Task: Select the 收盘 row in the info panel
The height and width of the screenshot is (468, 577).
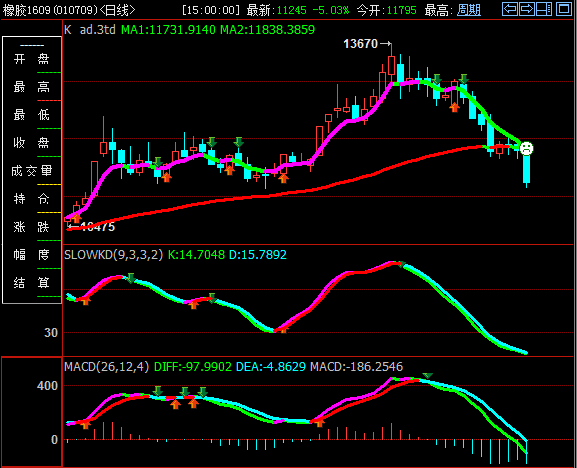Action: pos(32,143)
